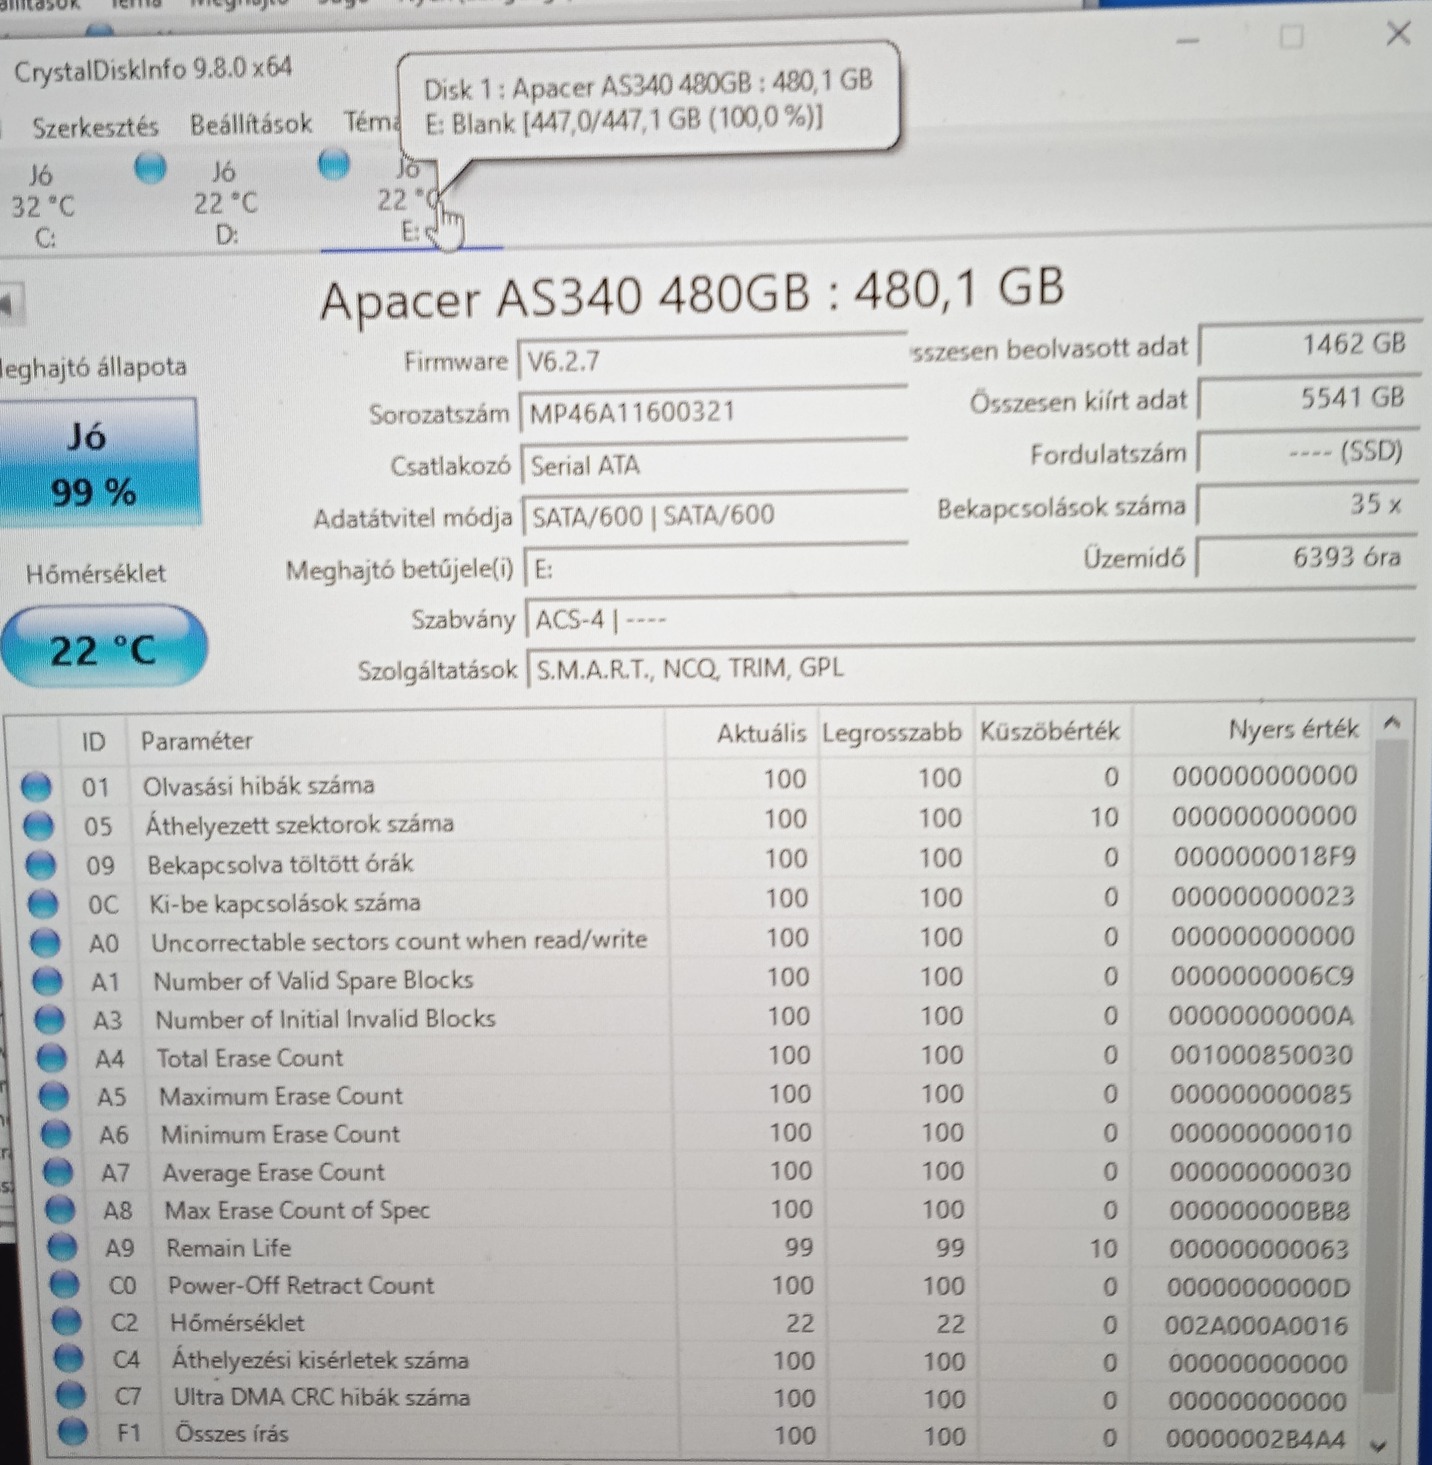This screenshot has width=1432, height=1465.
Task: Click raw value 00000002B4A4
Action: tap(1255, 1440)
